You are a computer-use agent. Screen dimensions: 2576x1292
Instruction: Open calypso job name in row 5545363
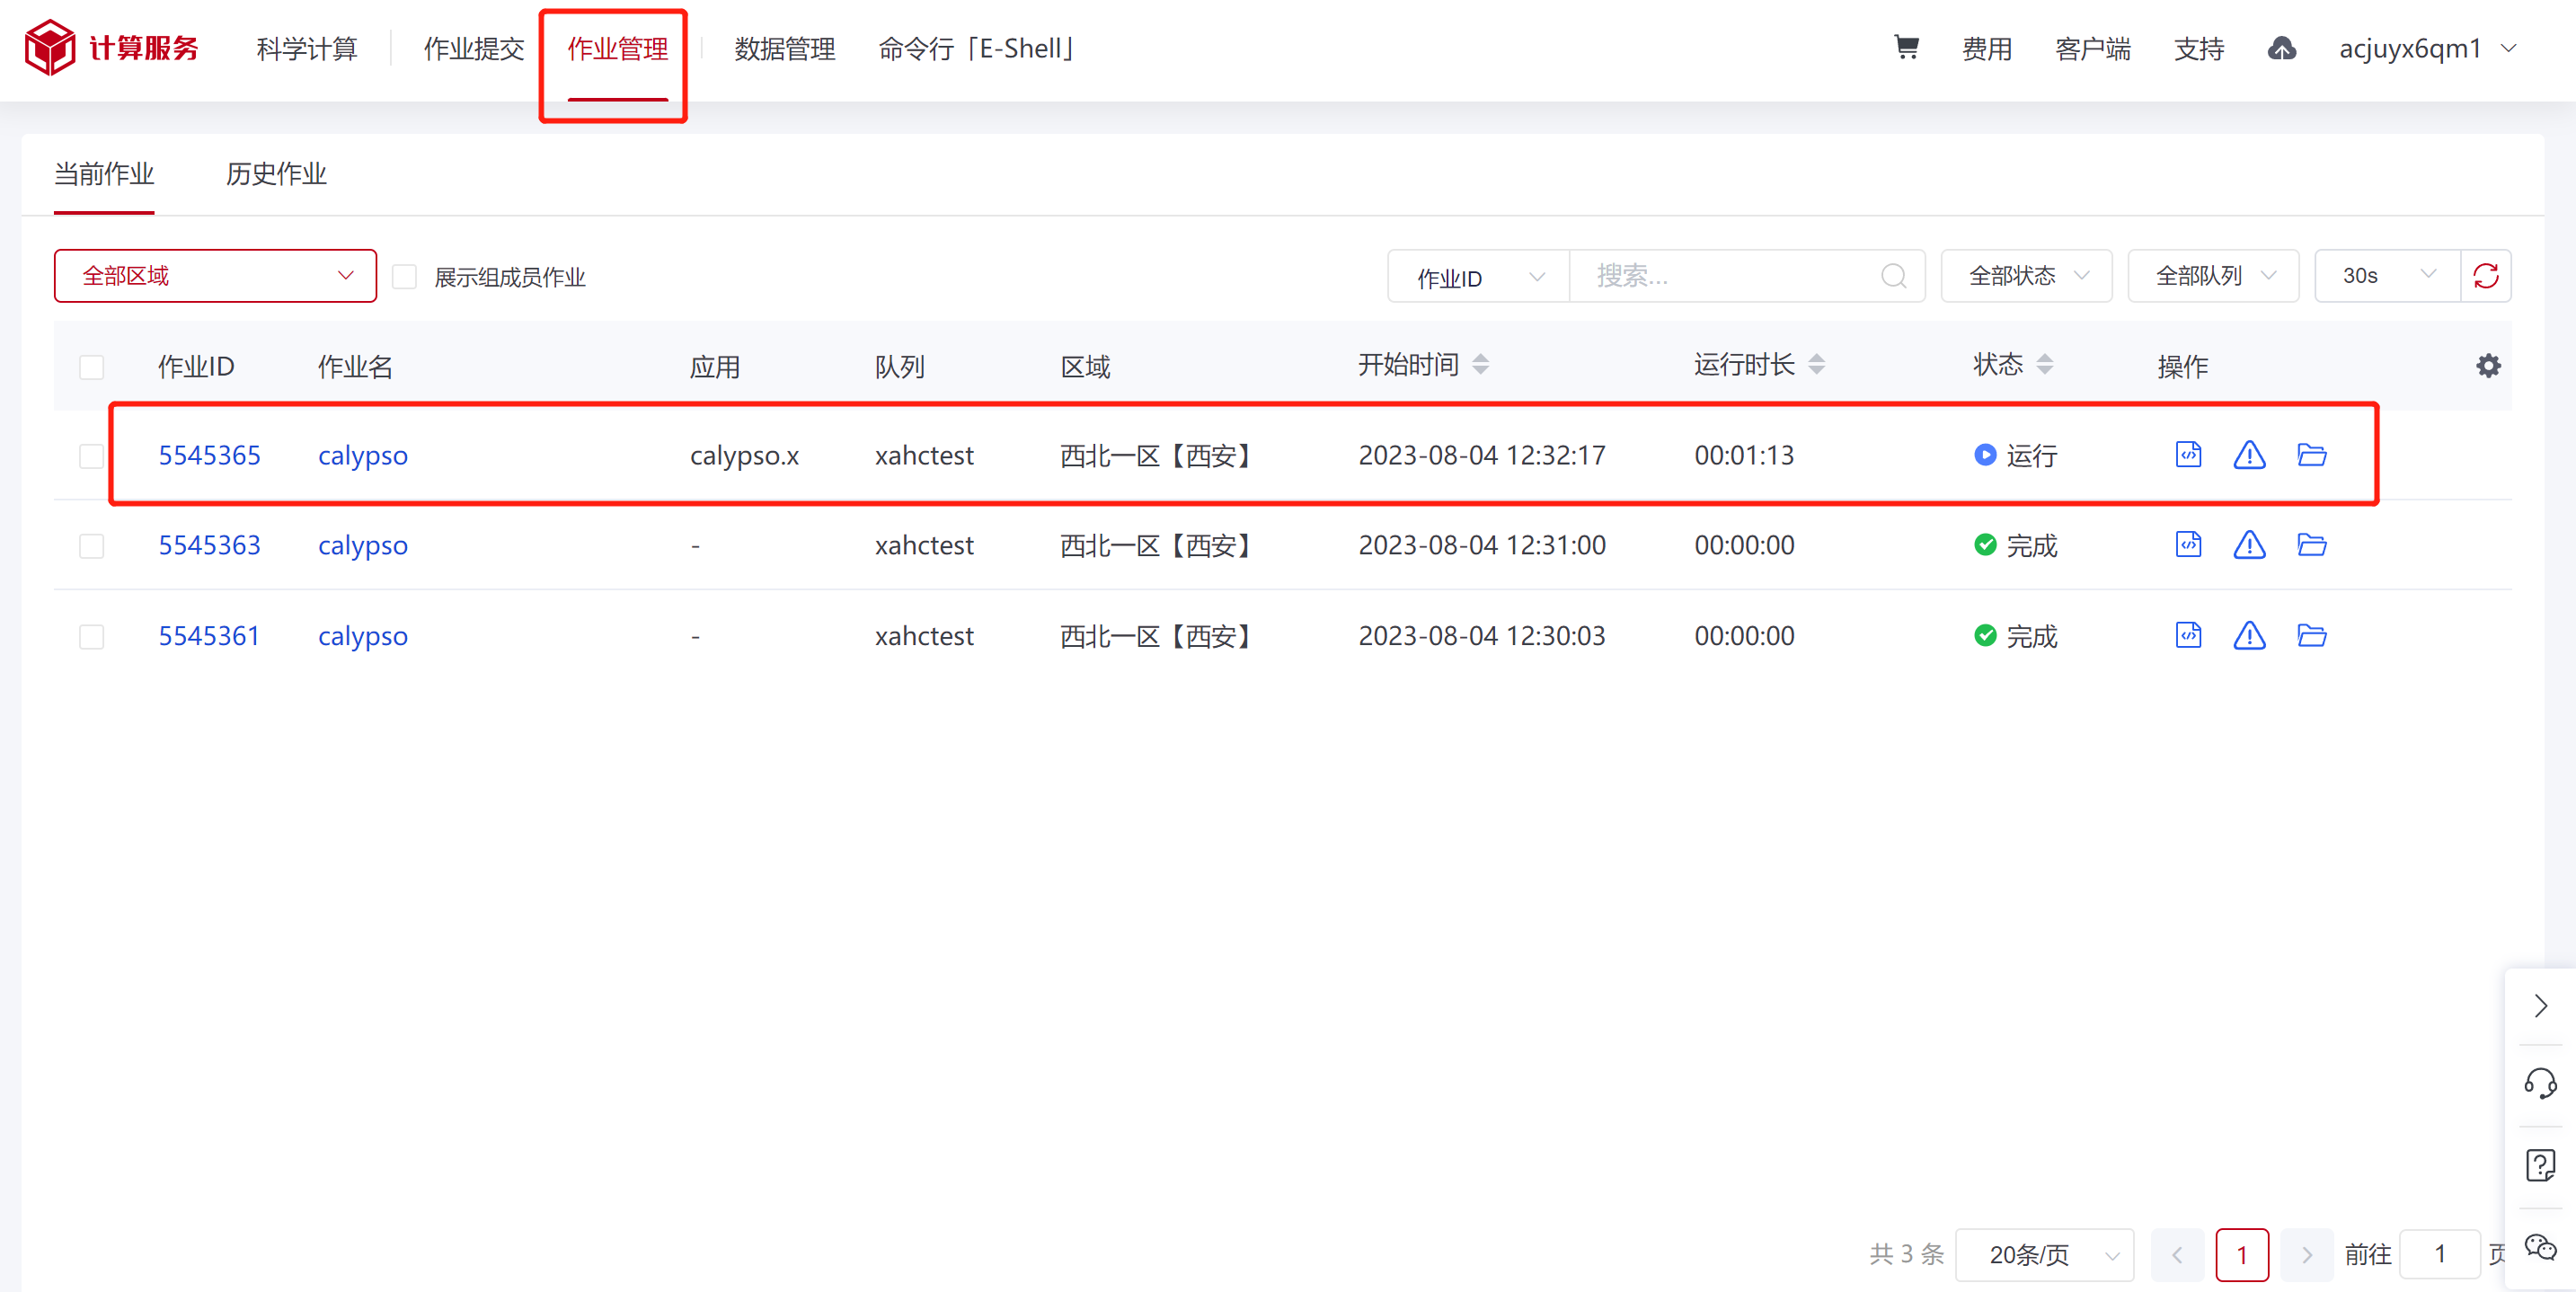click(363, 547)
